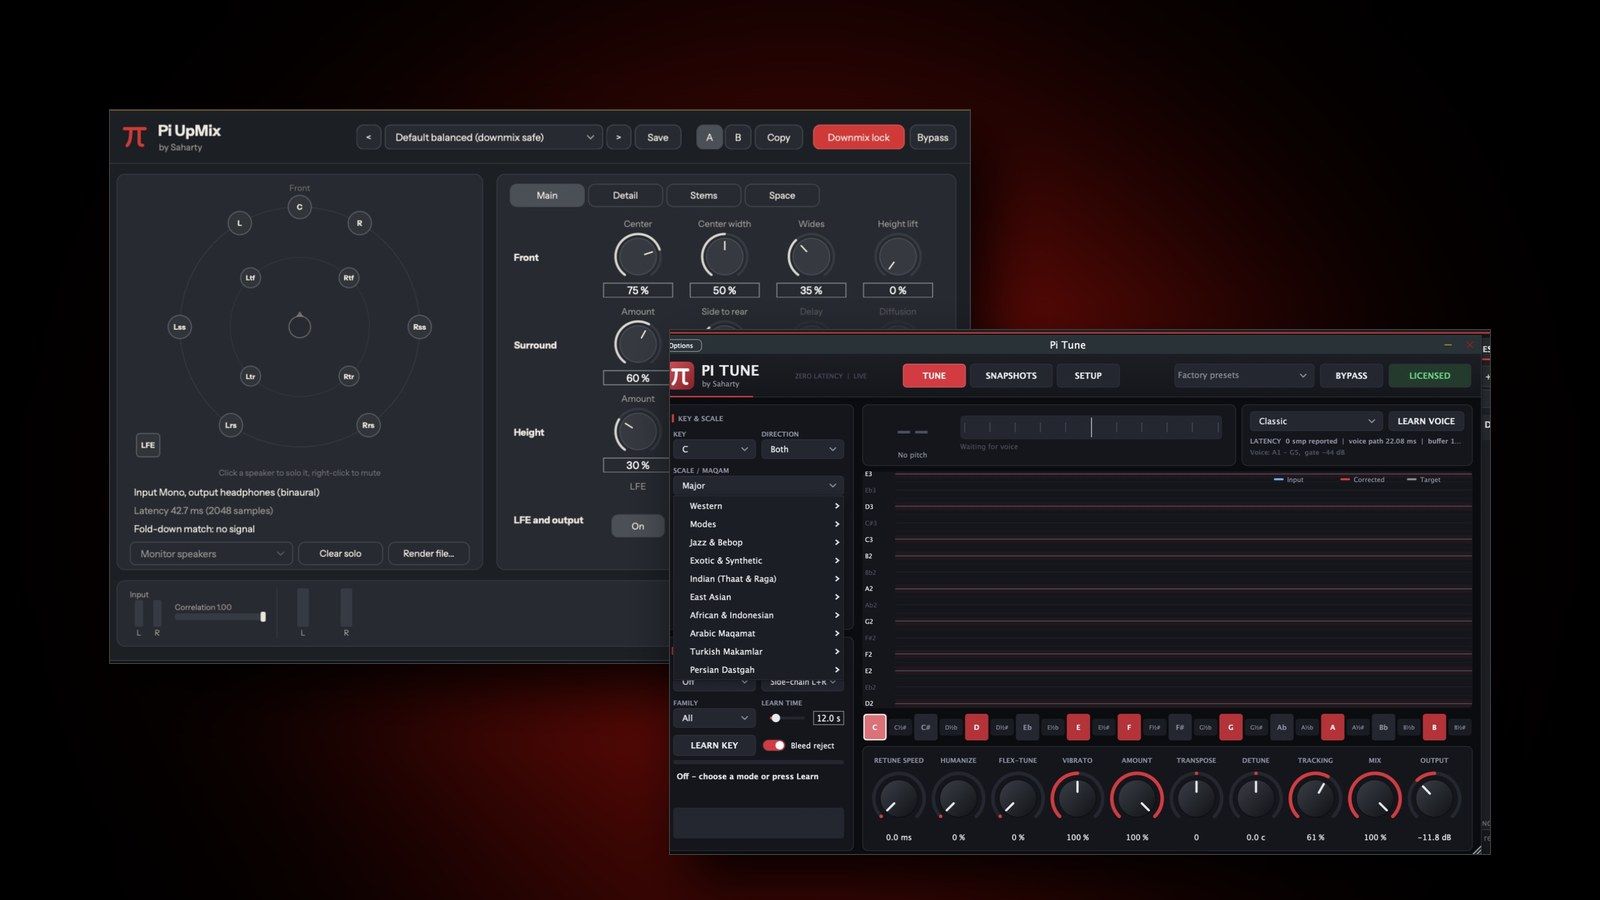Click the Ltf top-front-left speaker node
Image resolution: width=1600 pixels, height=900 pixels.
click(x=250, y=277)
